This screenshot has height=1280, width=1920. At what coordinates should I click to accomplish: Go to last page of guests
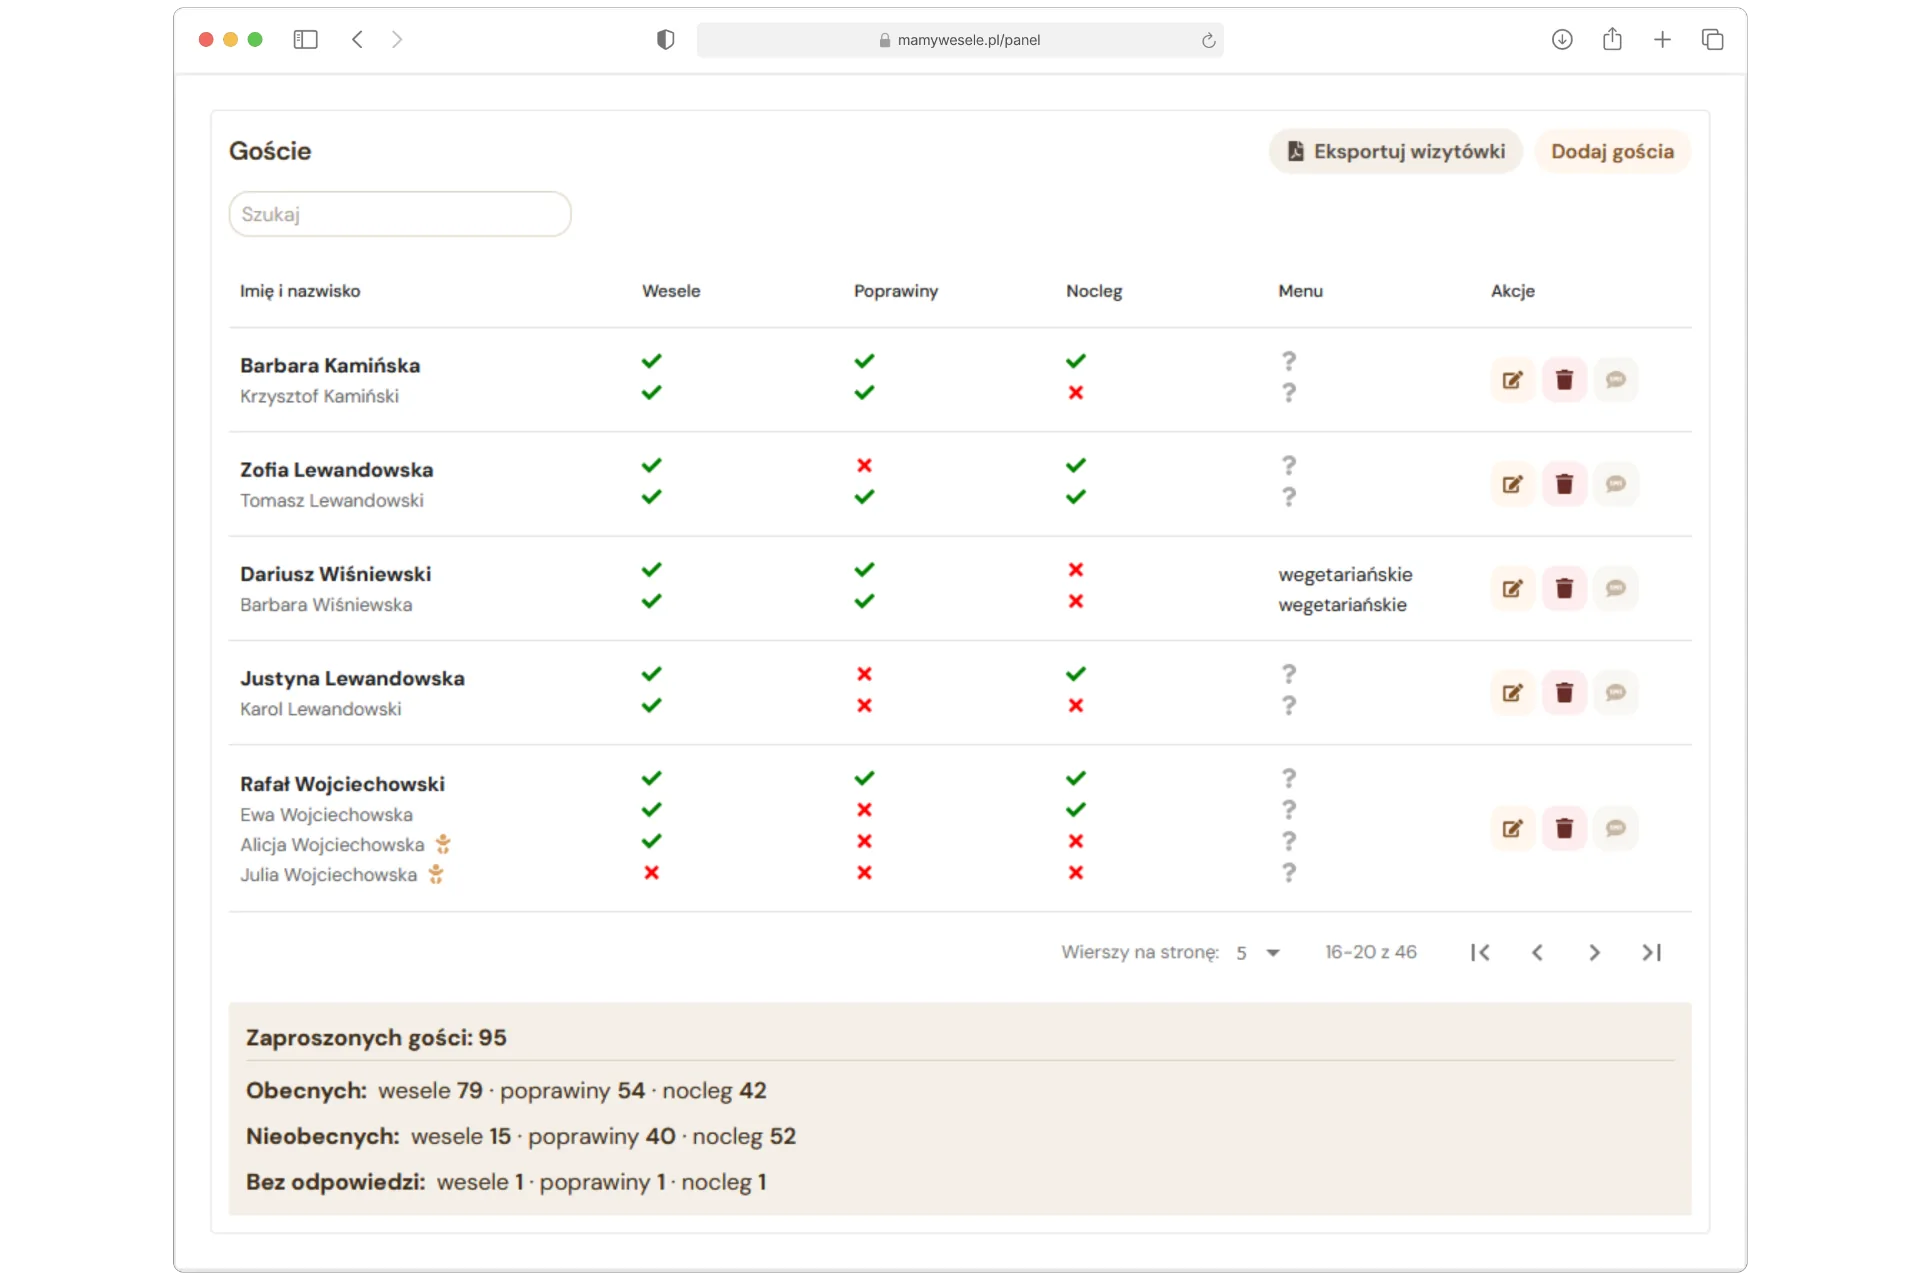1651,952
